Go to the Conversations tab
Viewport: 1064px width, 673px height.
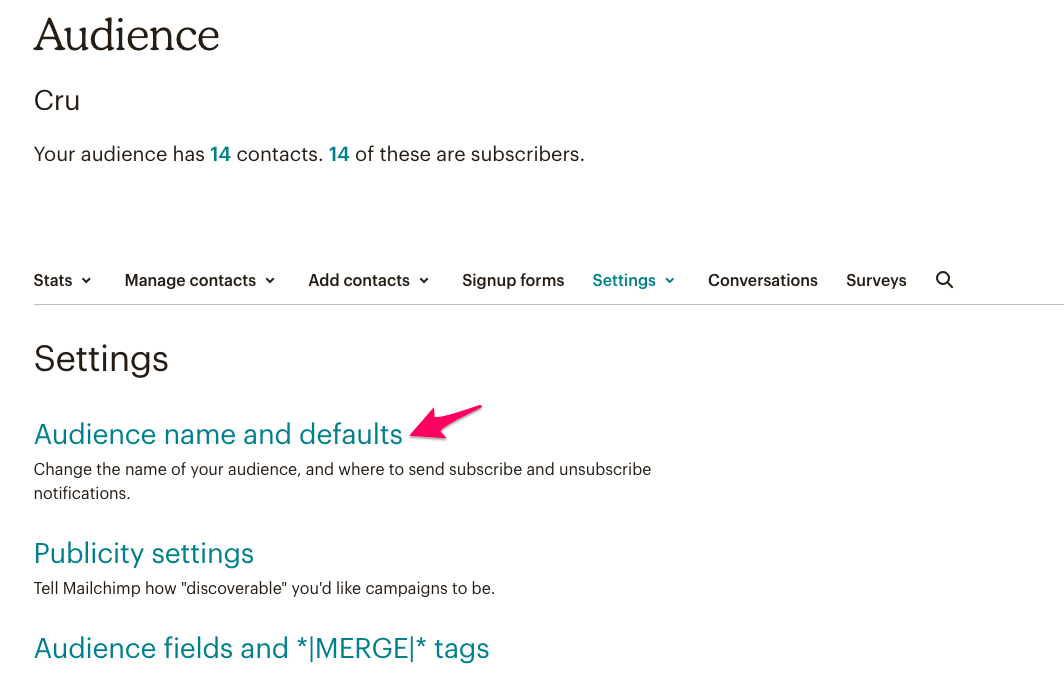click(x=763, y=280)
